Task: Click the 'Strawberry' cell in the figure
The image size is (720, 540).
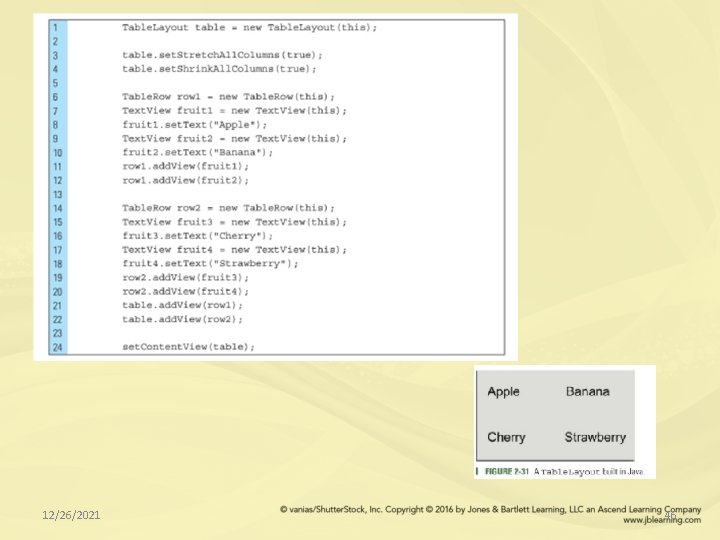Action: pos(595,437)
